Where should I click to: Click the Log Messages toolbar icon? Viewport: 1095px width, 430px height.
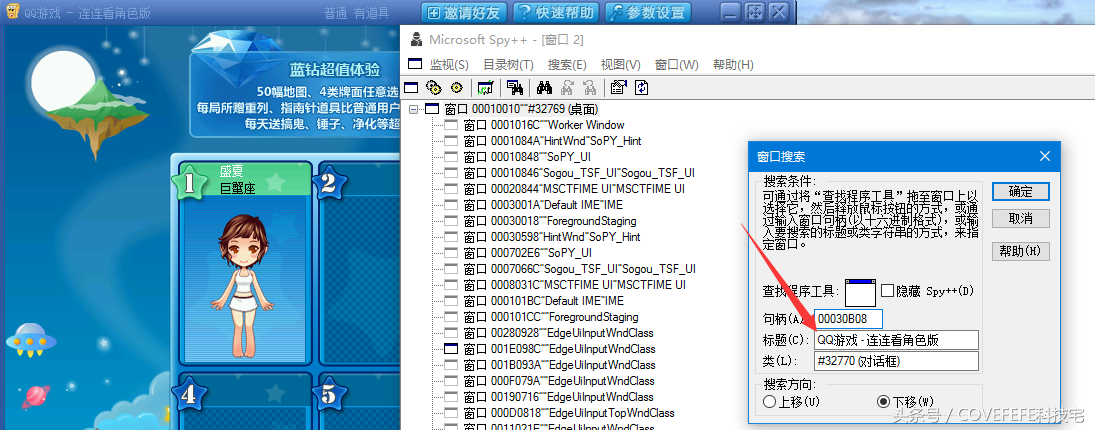485,87
